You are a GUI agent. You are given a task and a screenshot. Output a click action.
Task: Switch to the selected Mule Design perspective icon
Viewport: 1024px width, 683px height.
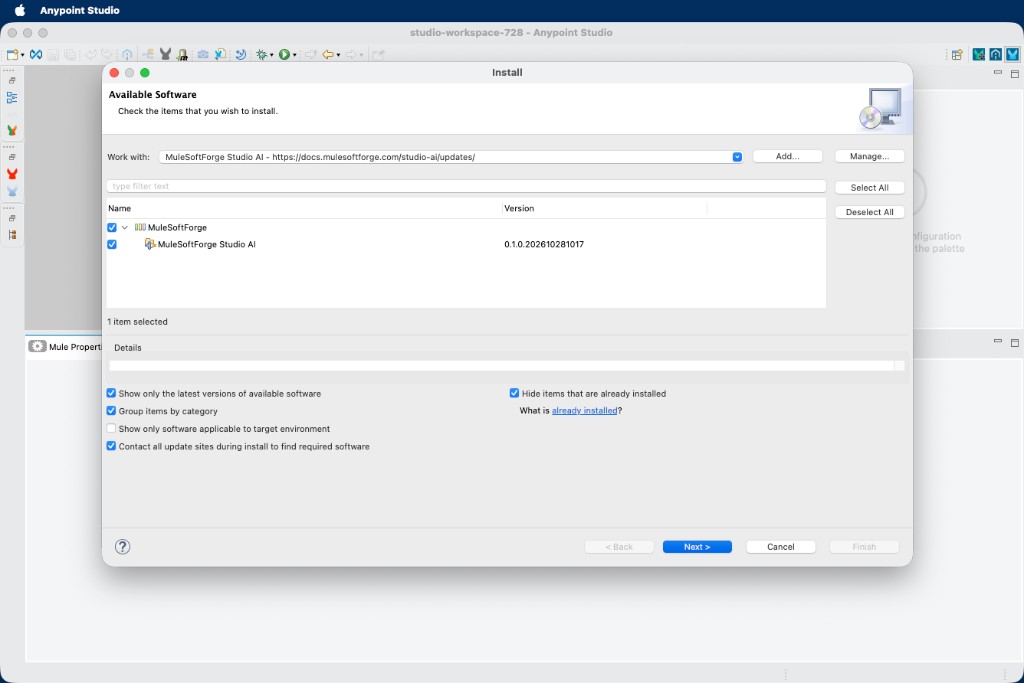pos(1012,55)
